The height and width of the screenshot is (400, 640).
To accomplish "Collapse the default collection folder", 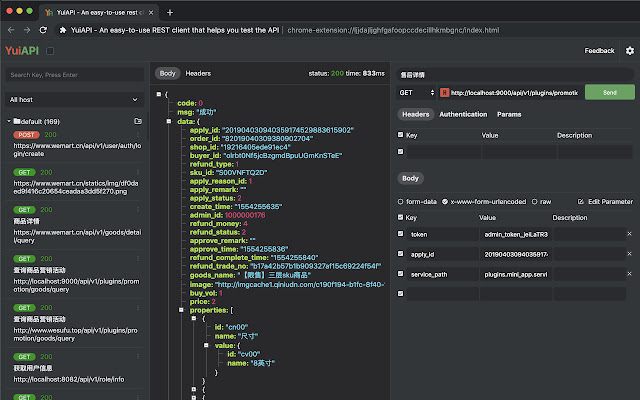I will pyautogui.click(x=10, y=121).
